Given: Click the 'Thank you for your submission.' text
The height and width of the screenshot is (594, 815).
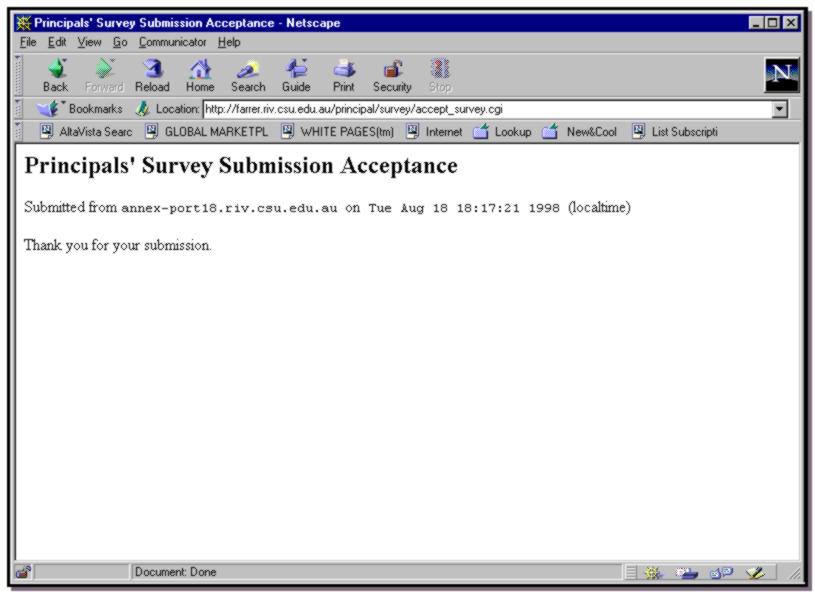Looking at the screenshot, I should click(x=118, y=245).
